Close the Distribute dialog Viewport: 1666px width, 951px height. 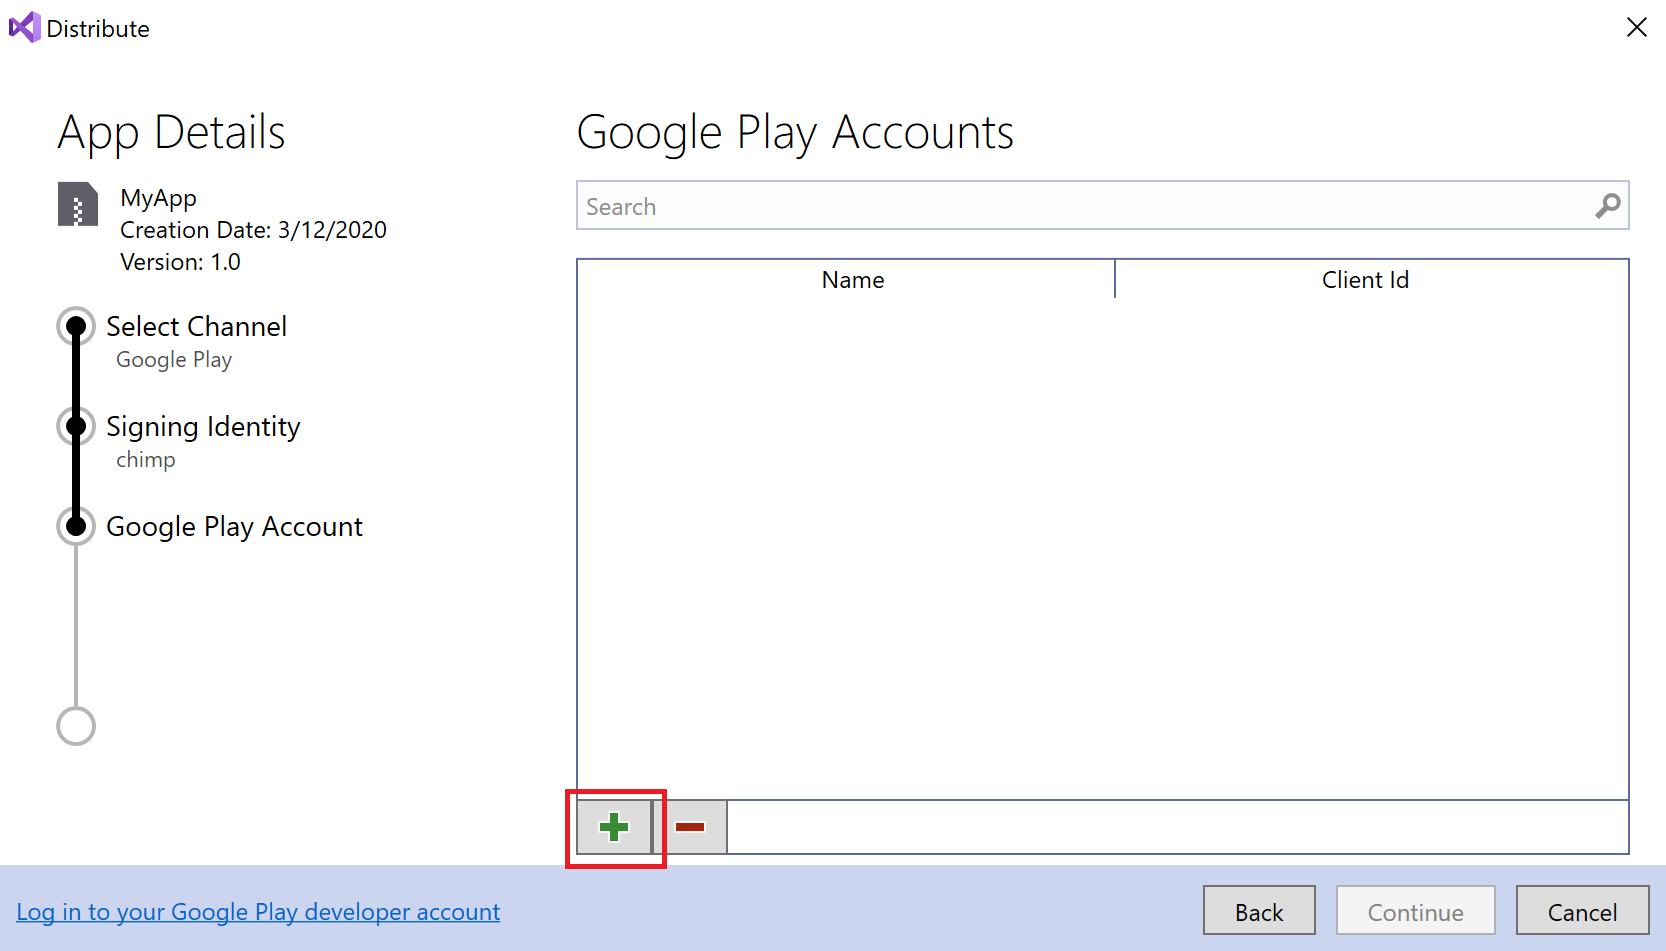pos(1636,27)
